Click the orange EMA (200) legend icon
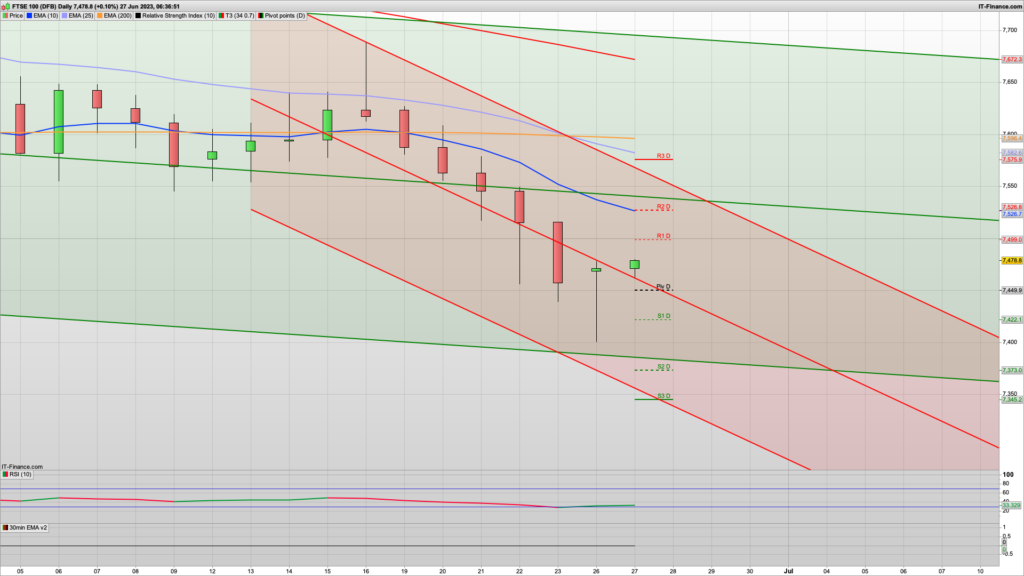The width and height of the screenshot is (1024, 576). point(100,15)
